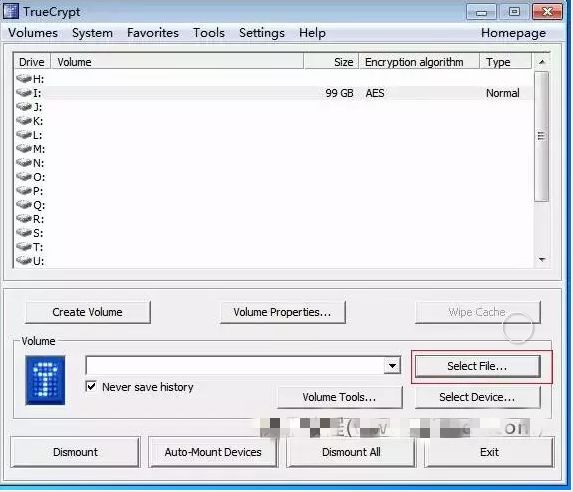Select the S: drive icon
573x492 pixels.
coord(24,233)
